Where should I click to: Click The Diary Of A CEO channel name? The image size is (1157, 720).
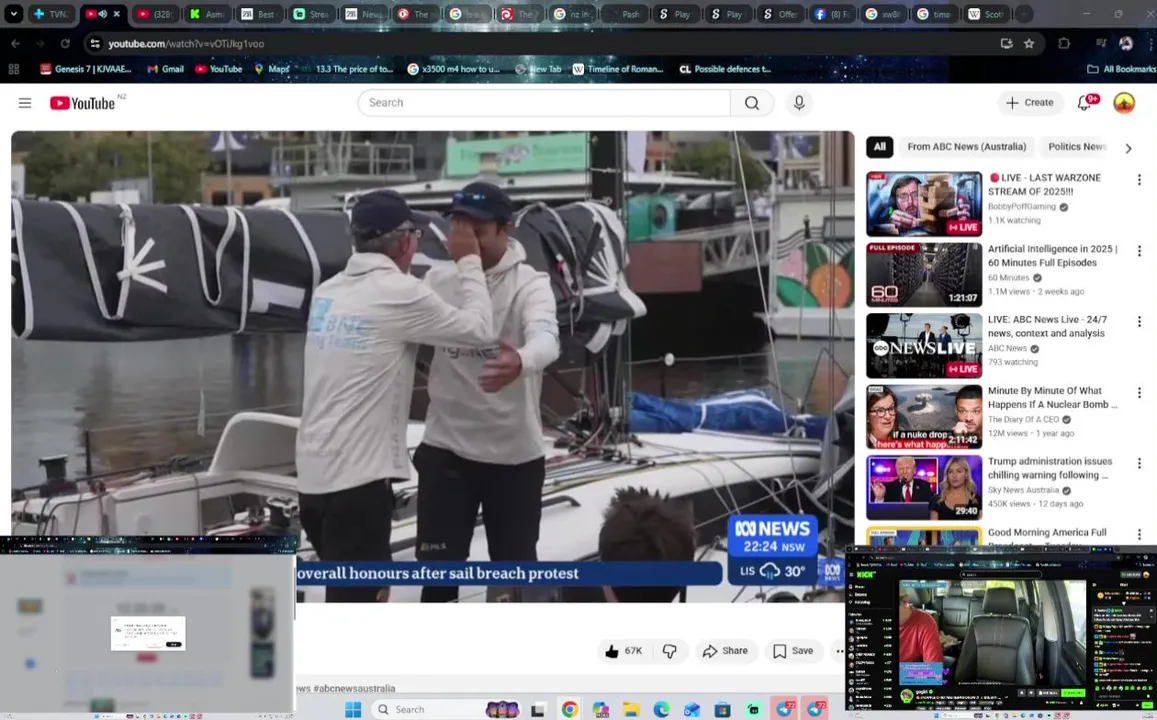1023,420
